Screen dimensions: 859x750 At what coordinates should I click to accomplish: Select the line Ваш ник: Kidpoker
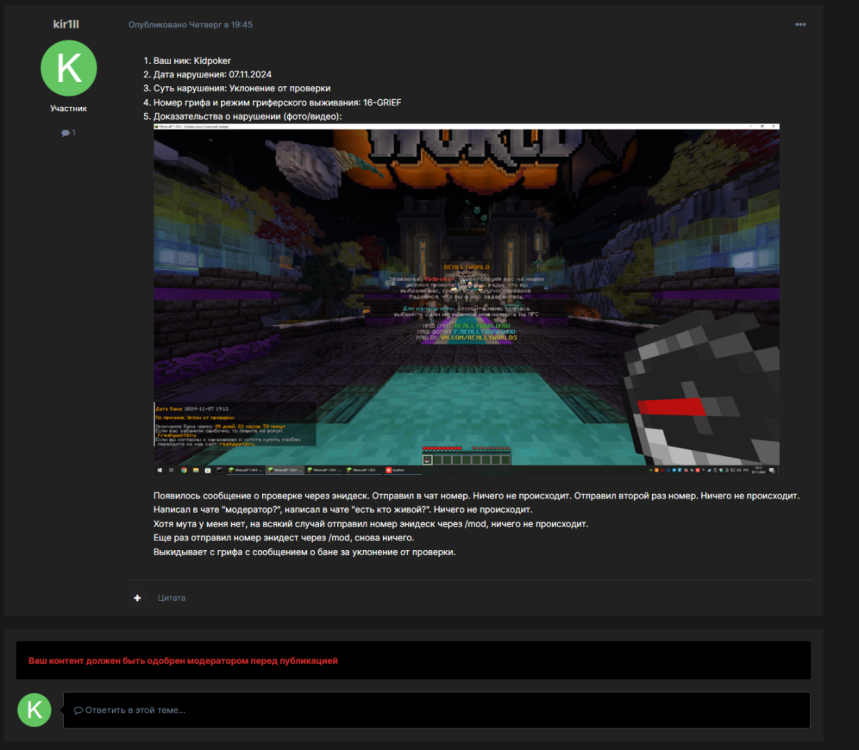coord(192,61)
